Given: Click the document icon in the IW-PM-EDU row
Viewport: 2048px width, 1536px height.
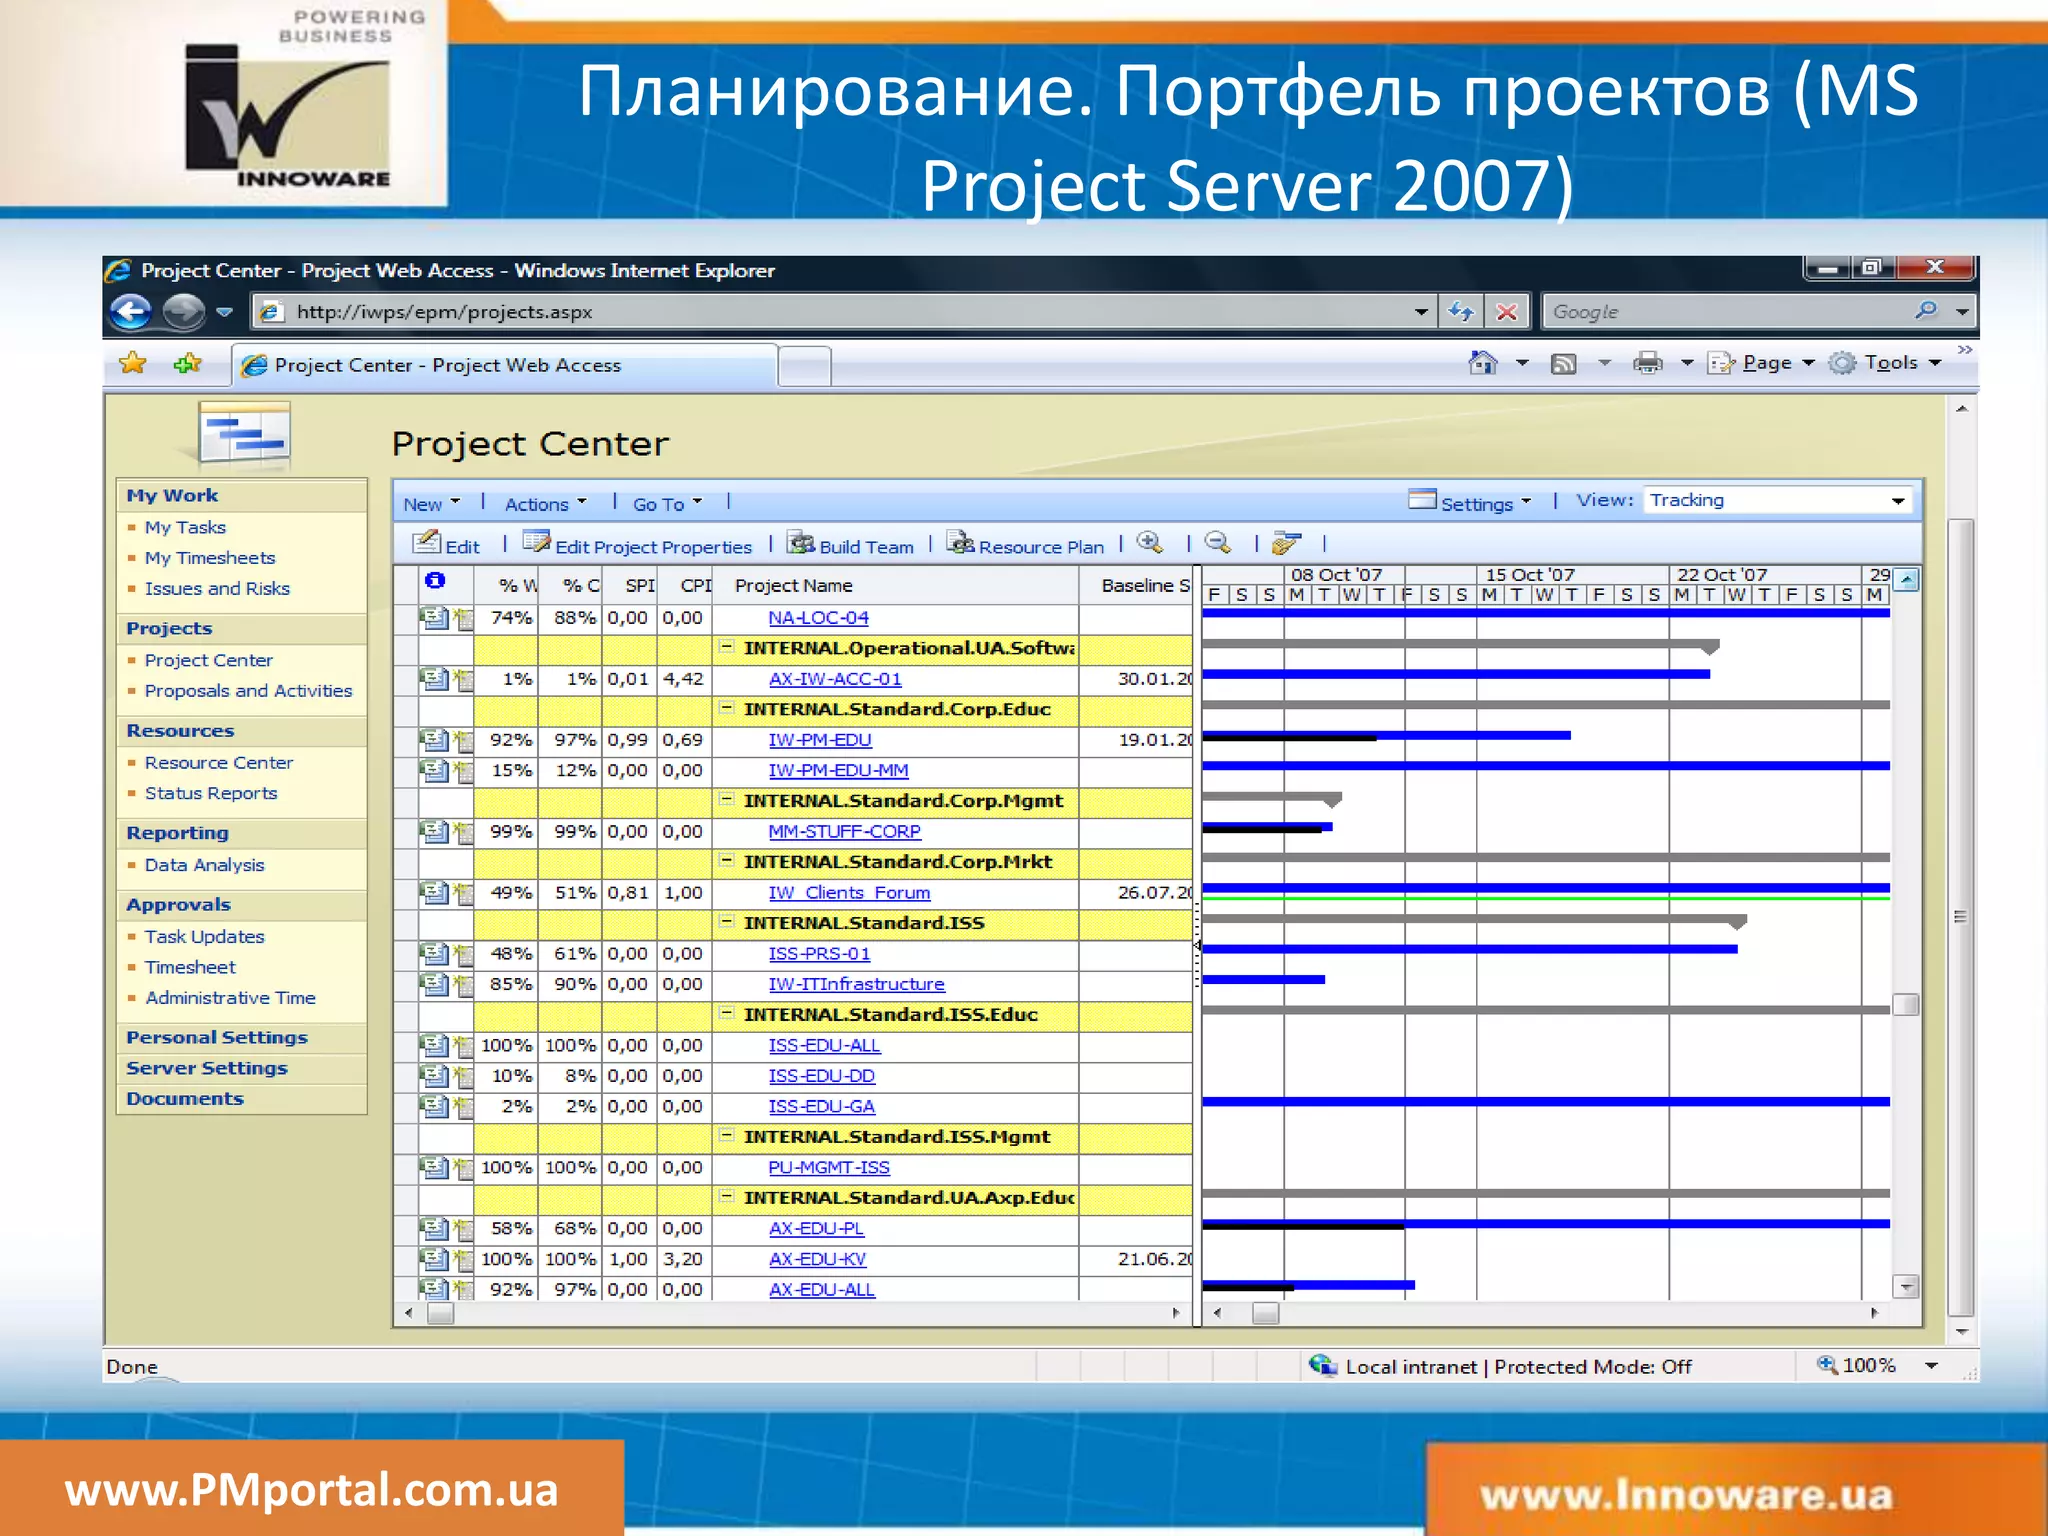Looking at the screenshot, I should [x=434, y=740].
